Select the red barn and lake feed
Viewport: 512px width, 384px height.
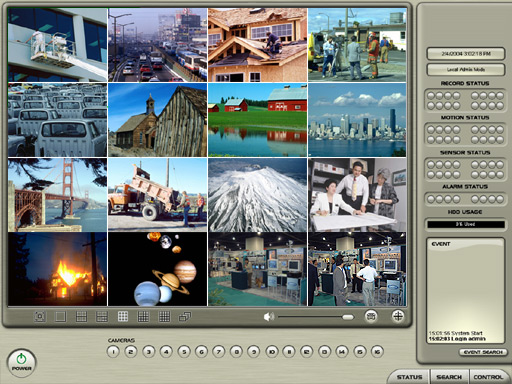257,120
